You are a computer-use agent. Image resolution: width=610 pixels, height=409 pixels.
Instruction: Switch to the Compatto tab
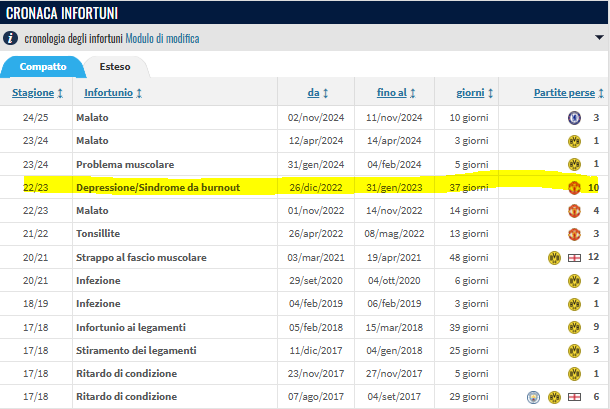[43, 67]
